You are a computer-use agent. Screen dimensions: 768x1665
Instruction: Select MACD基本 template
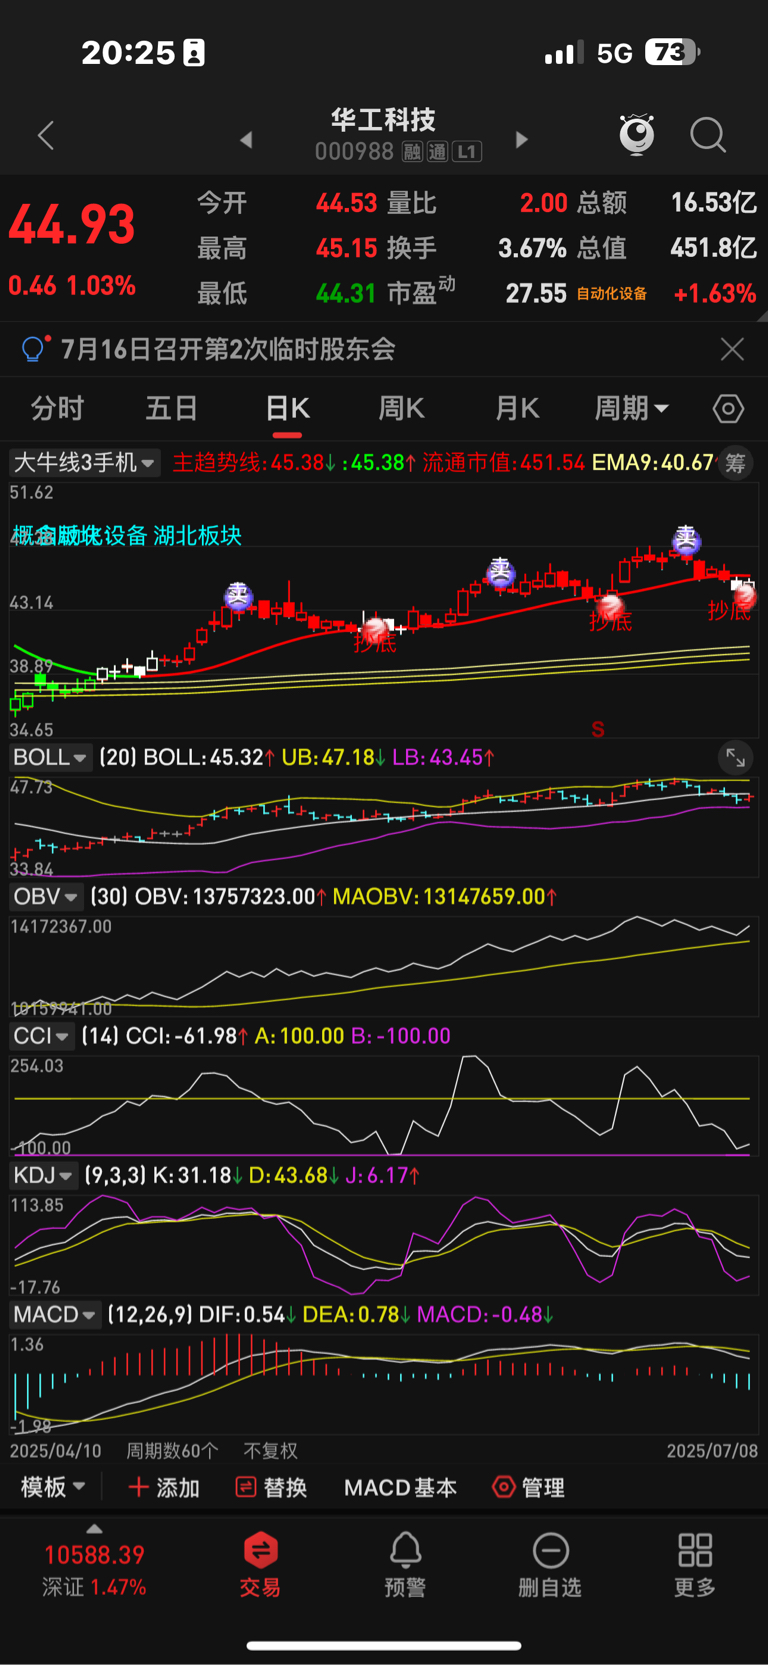(400, 1487)
